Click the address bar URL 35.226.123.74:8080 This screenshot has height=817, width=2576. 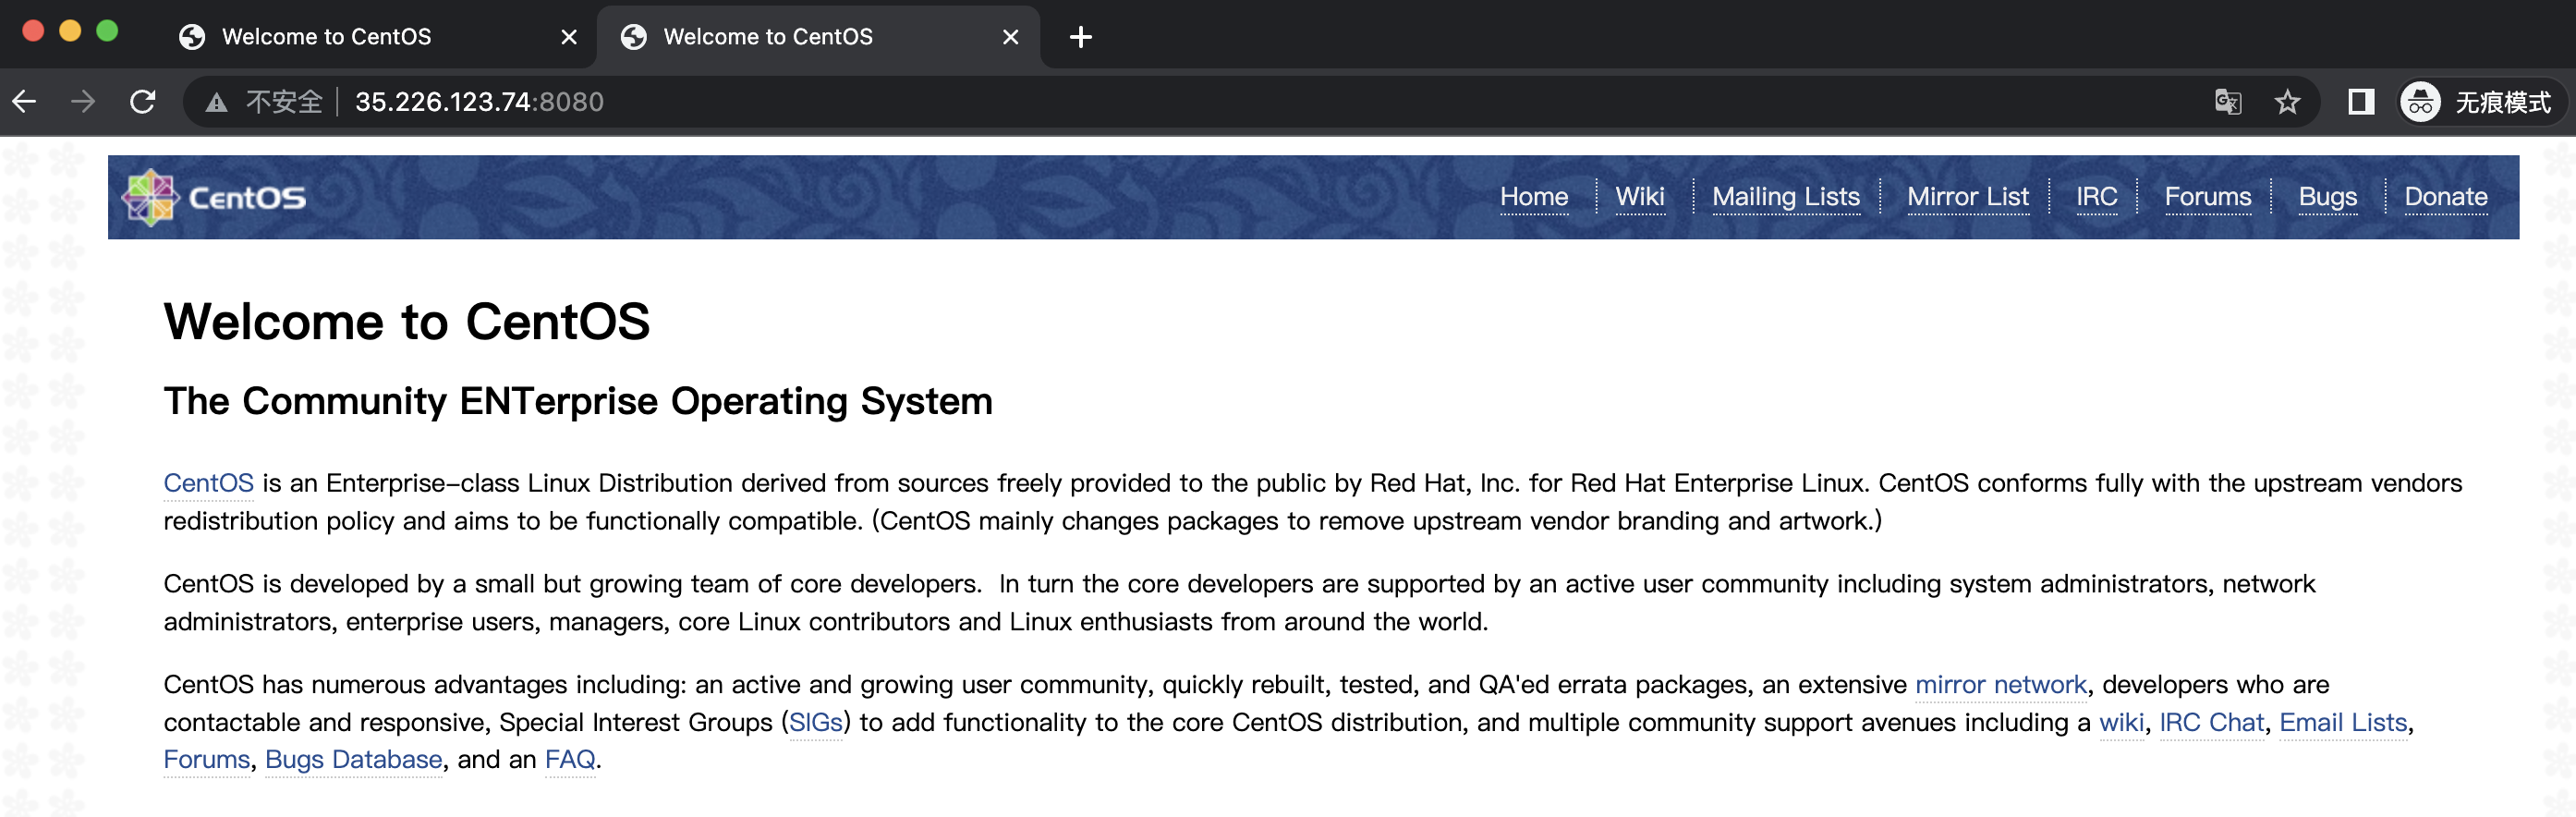click(x=479, y=102)
